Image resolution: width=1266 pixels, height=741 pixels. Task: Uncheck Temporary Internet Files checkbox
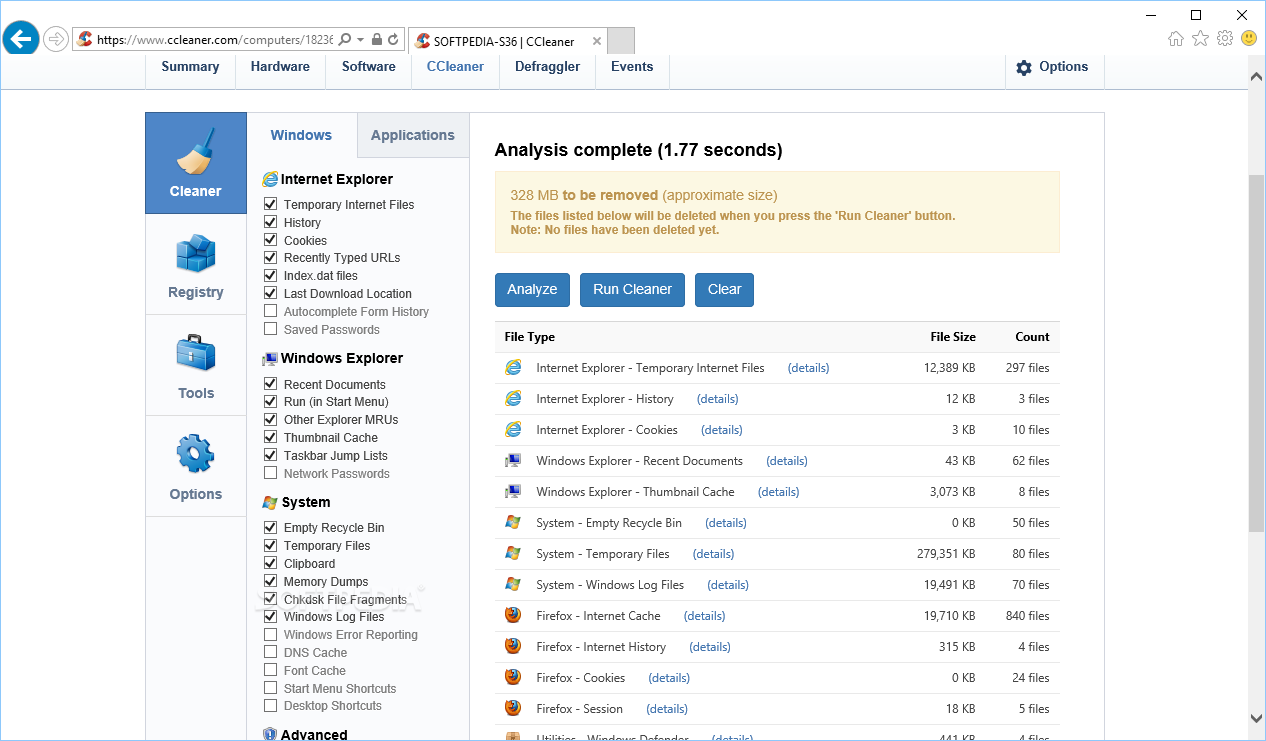(270, 204)
